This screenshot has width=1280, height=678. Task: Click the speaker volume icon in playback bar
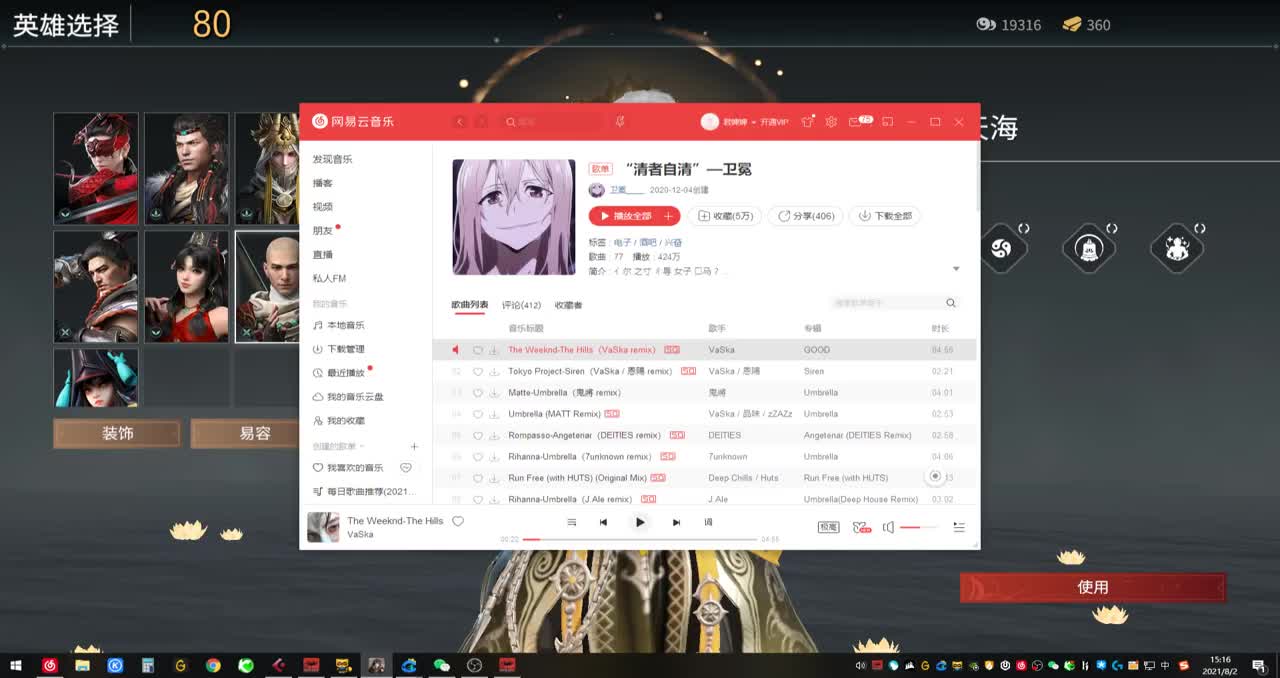(886, 527)
